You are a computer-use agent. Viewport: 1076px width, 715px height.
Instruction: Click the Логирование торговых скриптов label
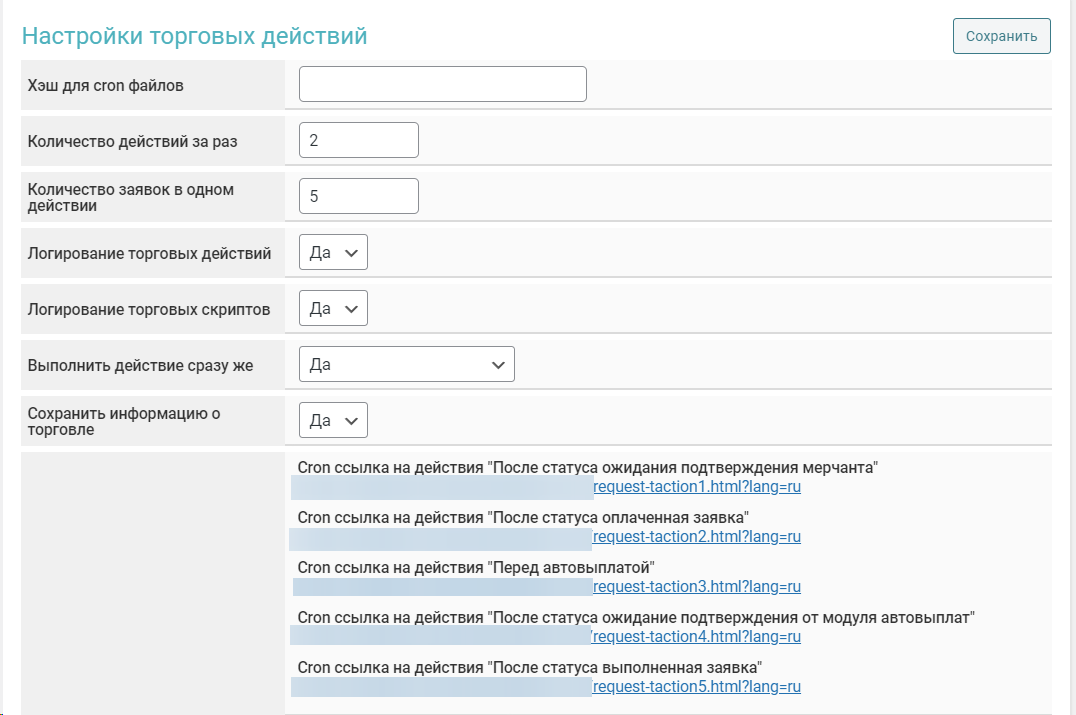(149, 310)
